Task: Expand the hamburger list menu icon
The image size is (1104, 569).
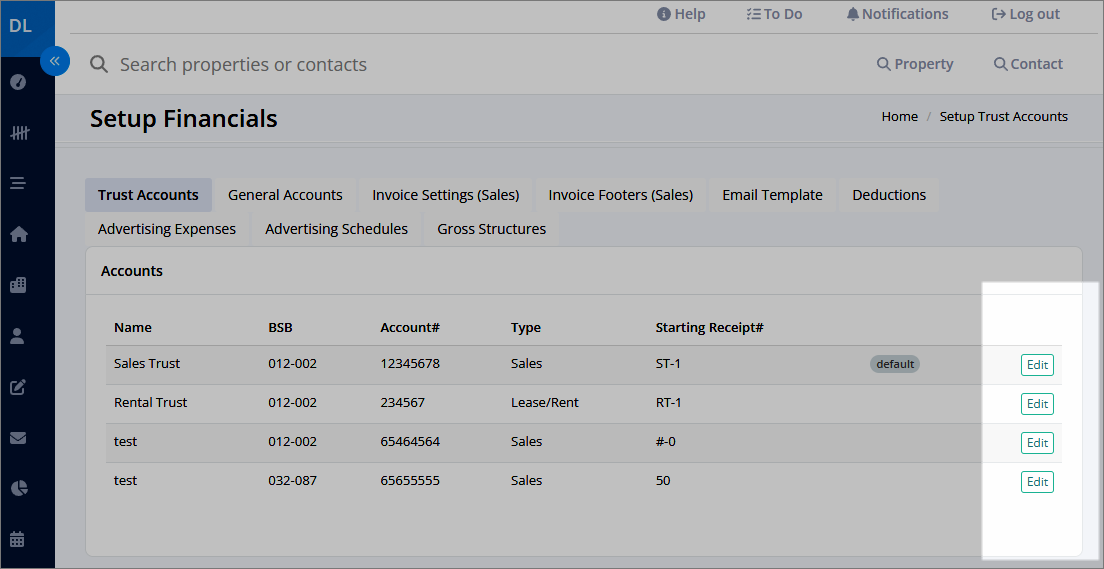Action: (x=18, y=183)
